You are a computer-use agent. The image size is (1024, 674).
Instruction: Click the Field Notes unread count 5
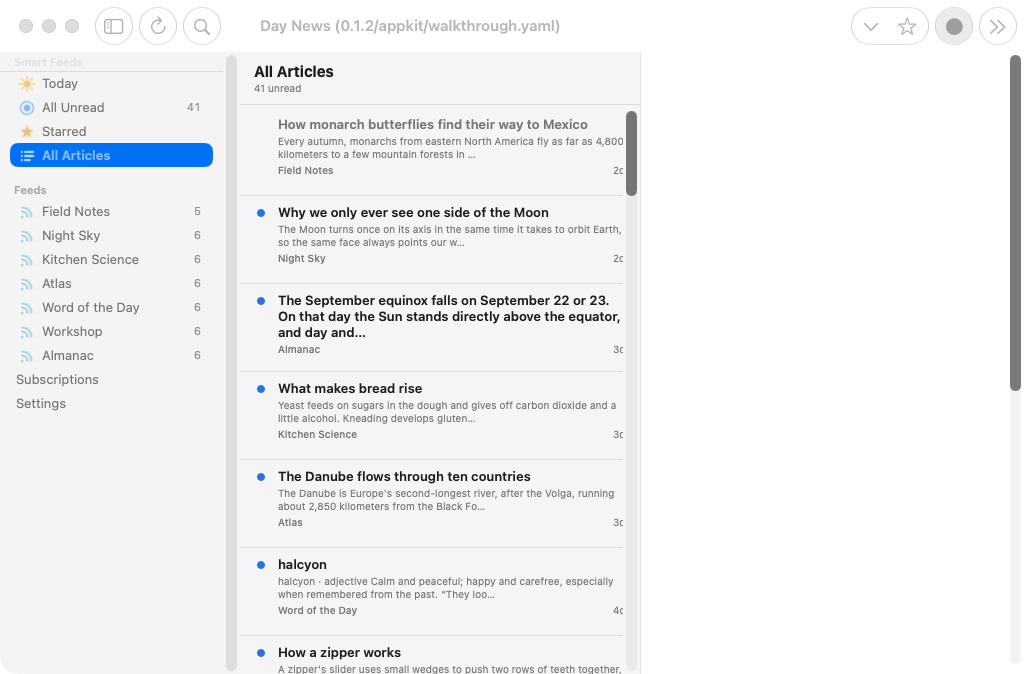(197, 212)
